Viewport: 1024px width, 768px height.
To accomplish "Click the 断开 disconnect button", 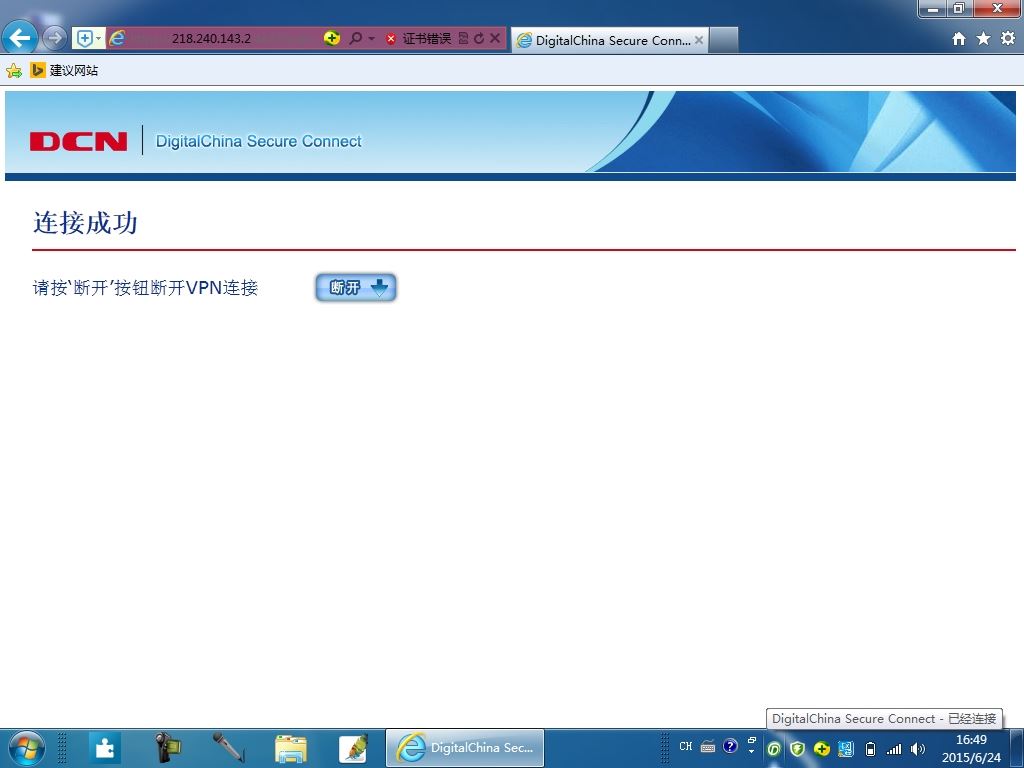I will pos(356,287).
